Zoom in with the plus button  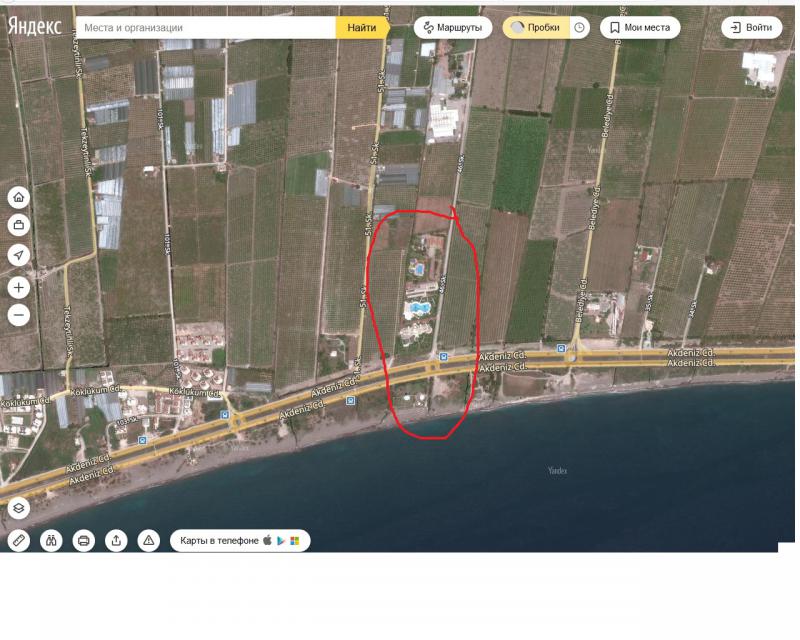tap(18, 288)
